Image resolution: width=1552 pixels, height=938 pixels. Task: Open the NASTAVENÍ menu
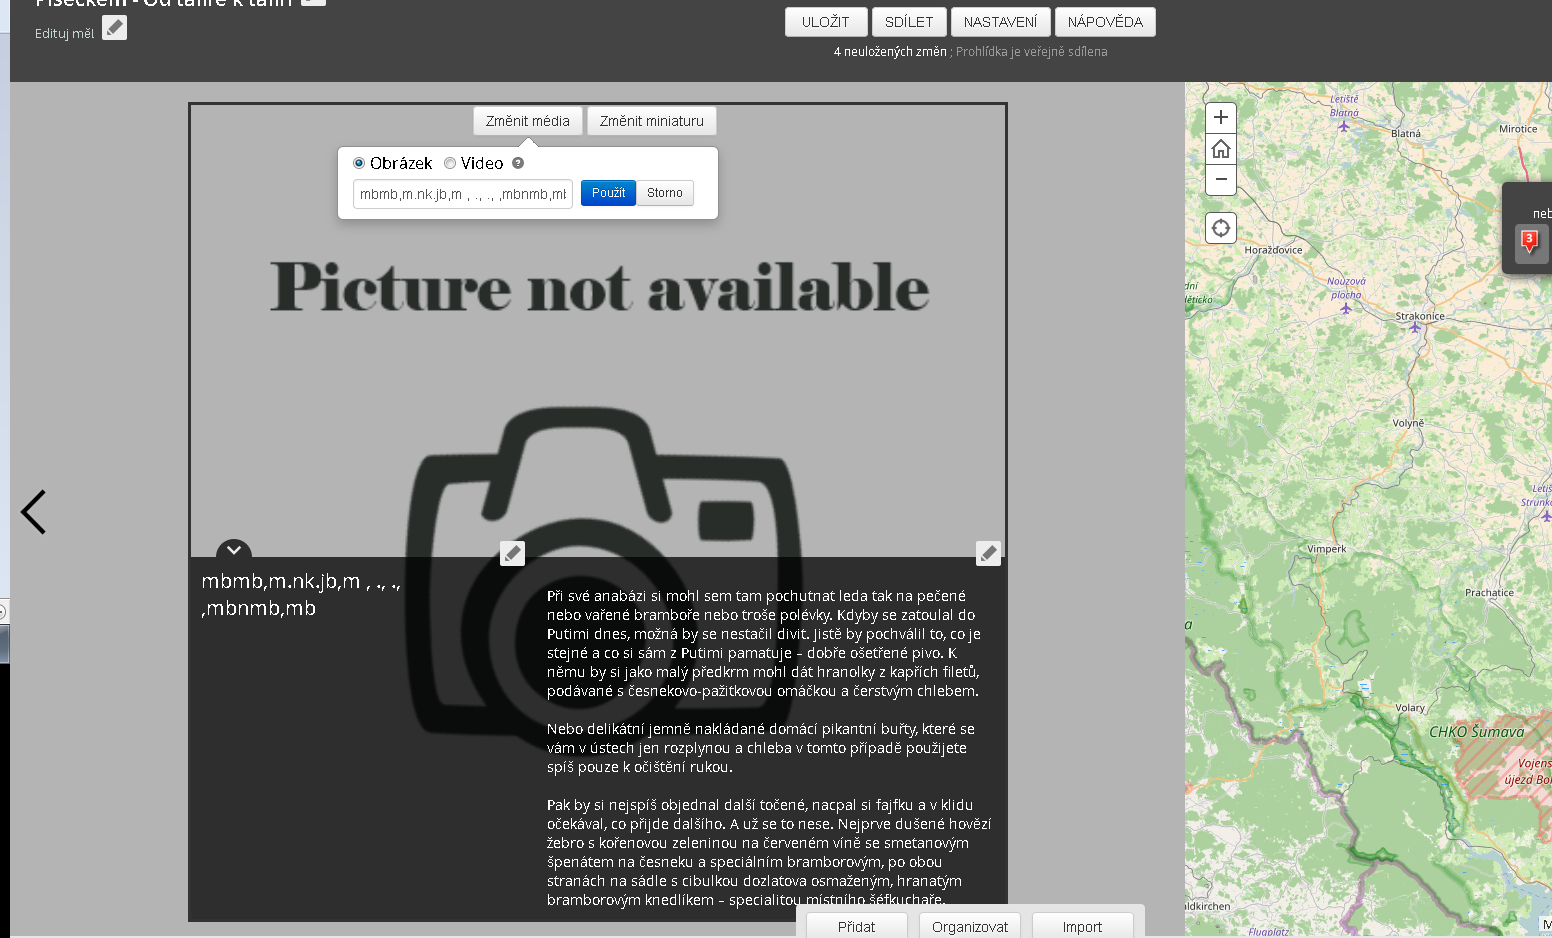pos(1001,22)
